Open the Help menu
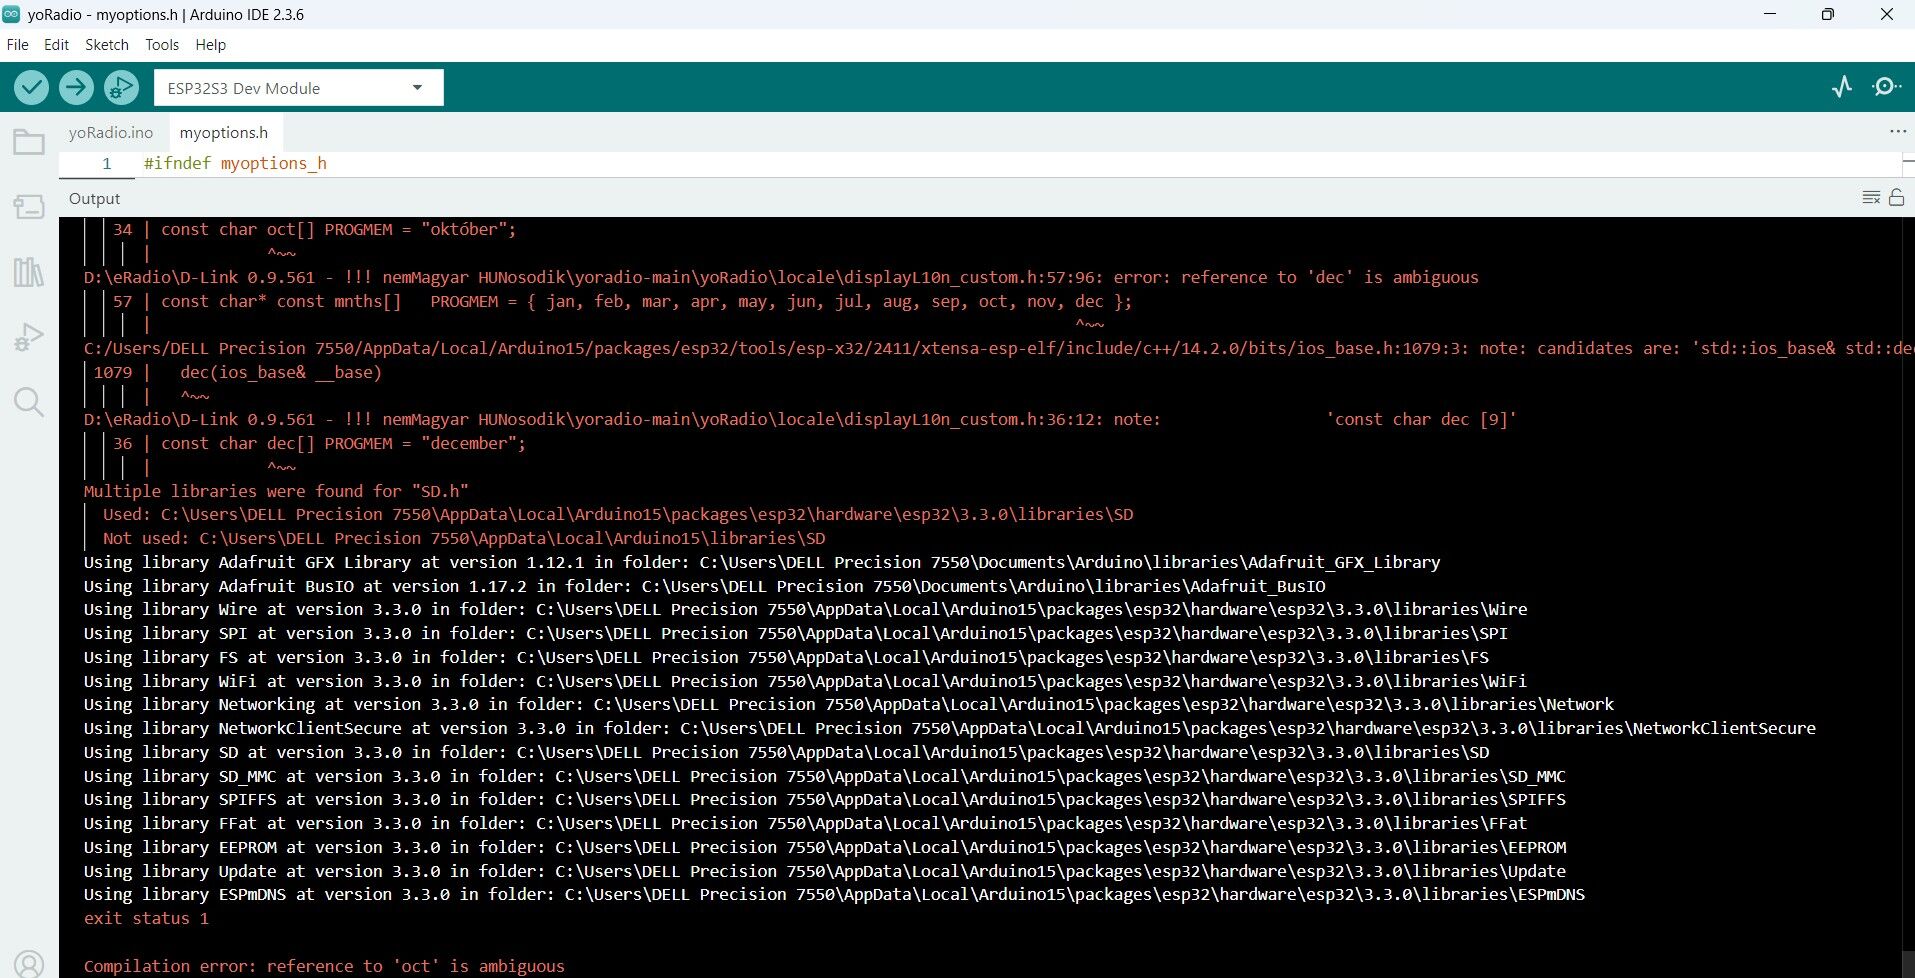This screenshot has width=1915, height=978. (210, 45)
